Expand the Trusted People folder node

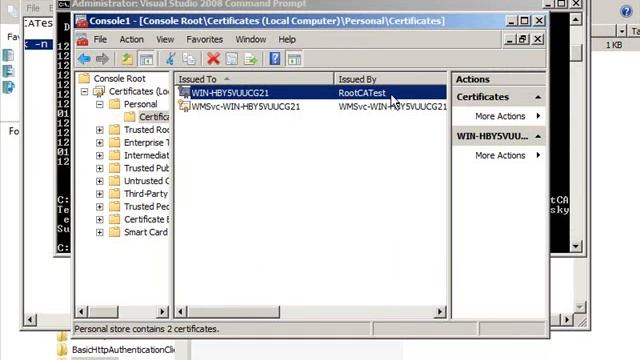click(100, 207)
